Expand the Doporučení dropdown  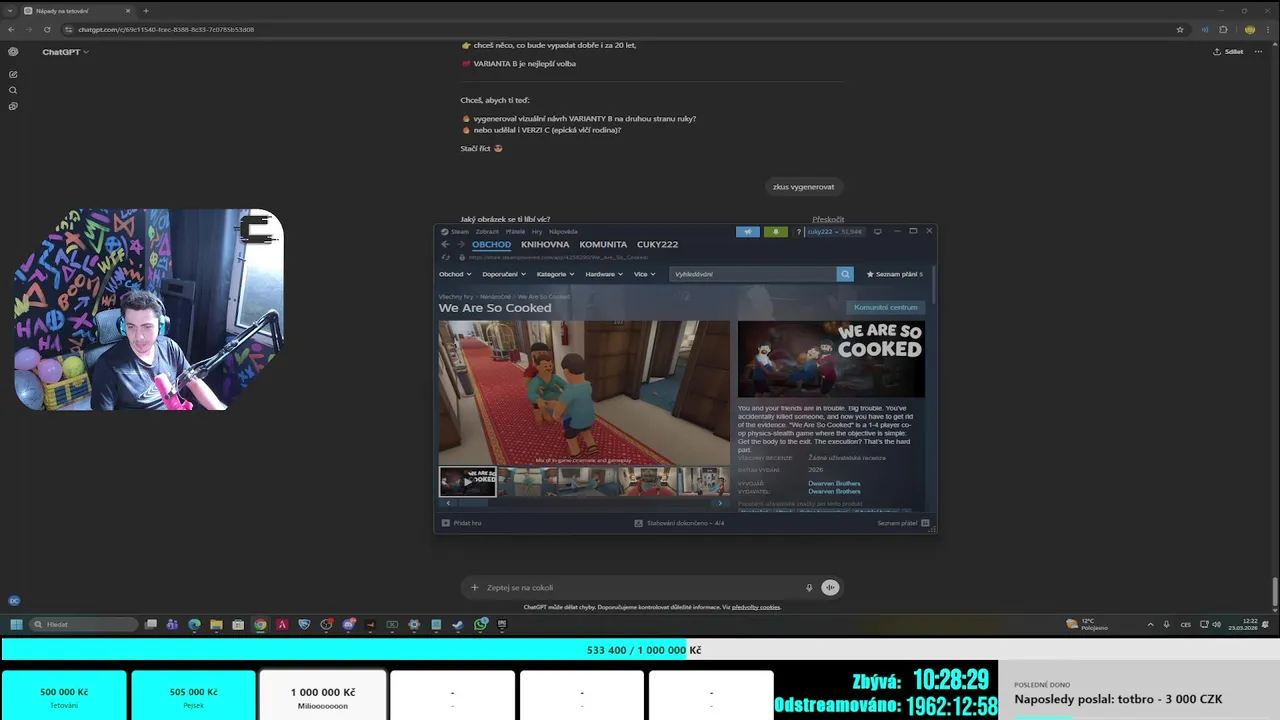click(503, 274)
